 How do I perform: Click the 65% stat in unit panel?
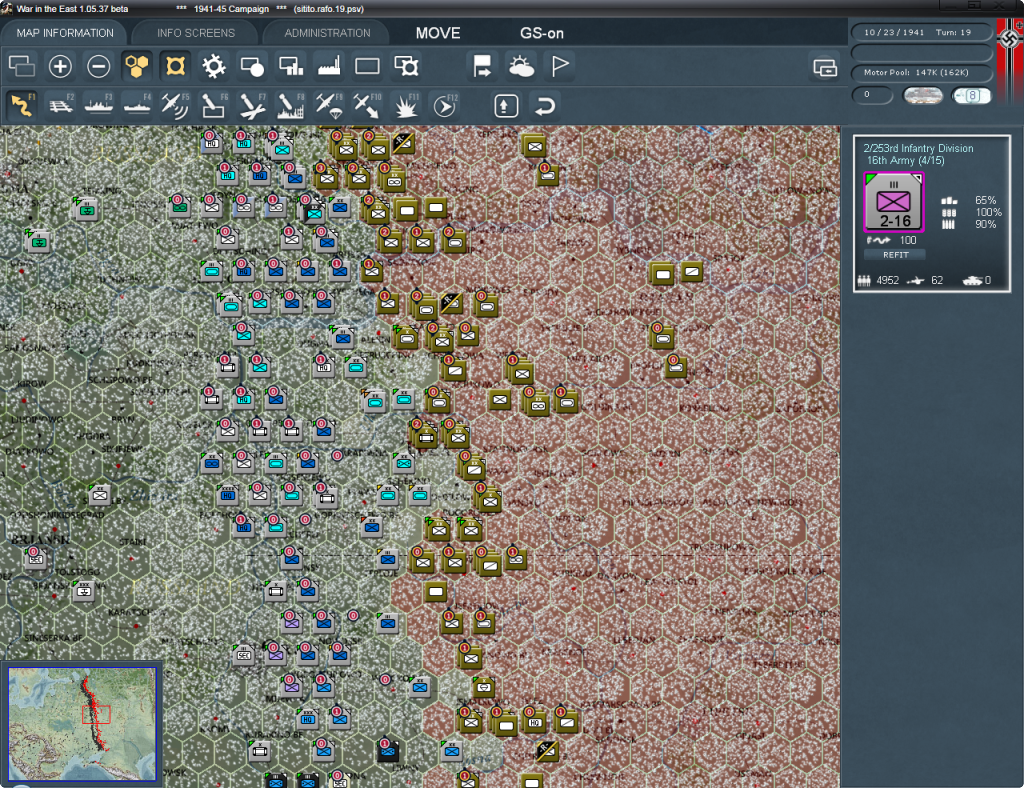click(x=985, y=200)
